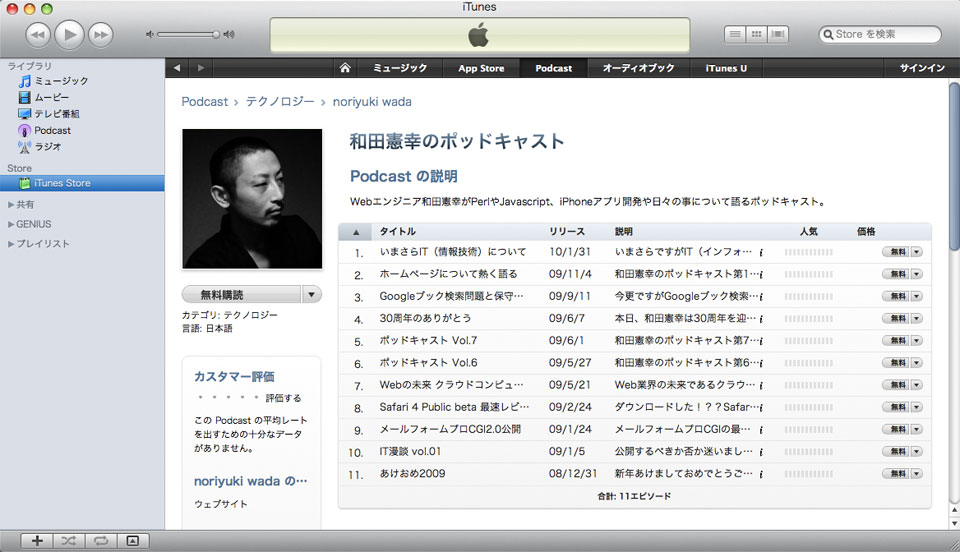Screen dimensions: 960x552
Task: Open the 無料購読 dropdown arrow
Action: [x=311, y=294]
